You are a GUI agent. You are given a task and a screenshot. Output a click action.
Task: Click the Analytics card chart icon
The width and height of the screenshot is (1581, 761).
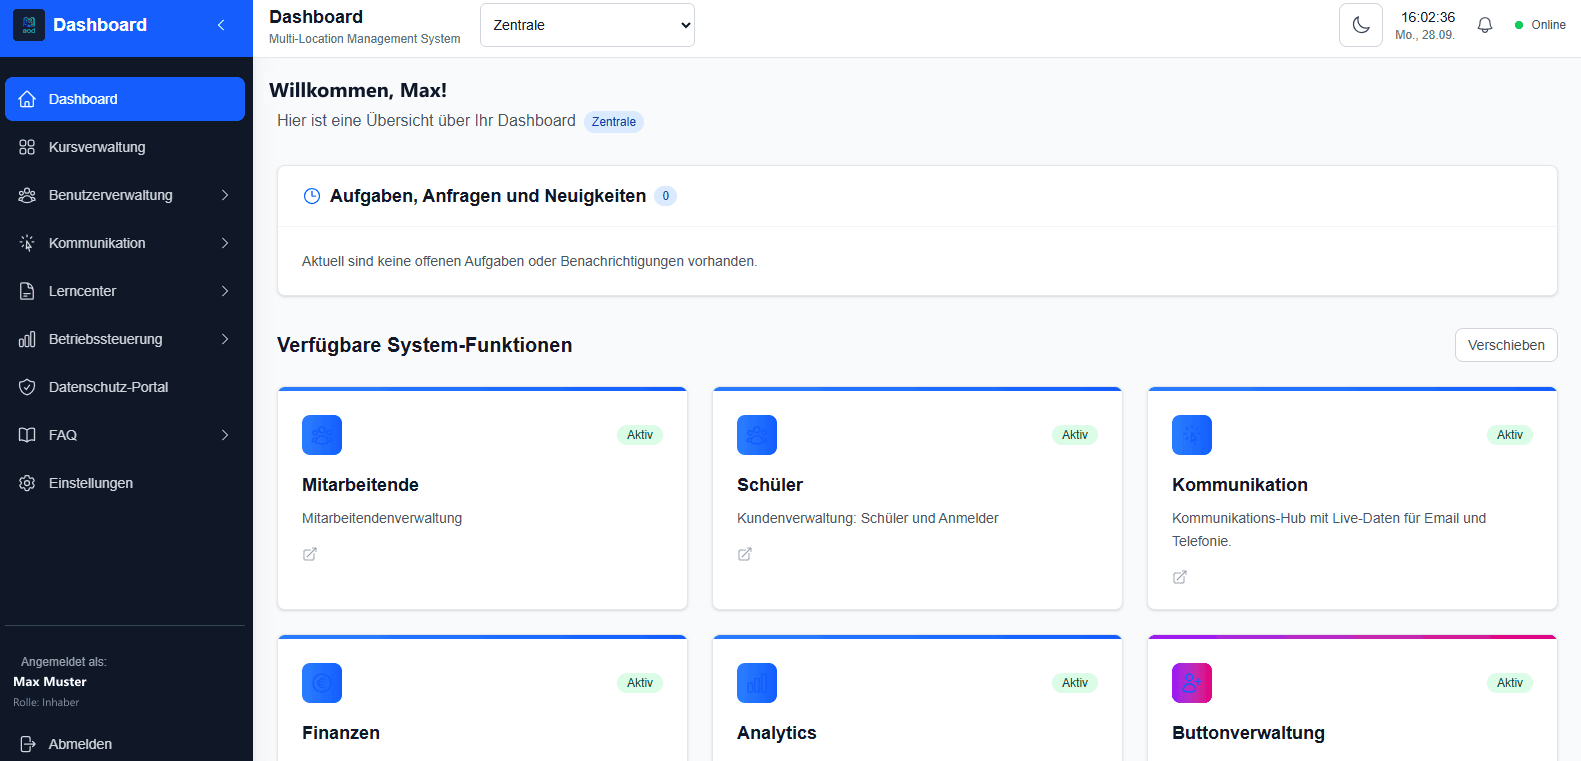pyautogui.click(x=757, y=683)
